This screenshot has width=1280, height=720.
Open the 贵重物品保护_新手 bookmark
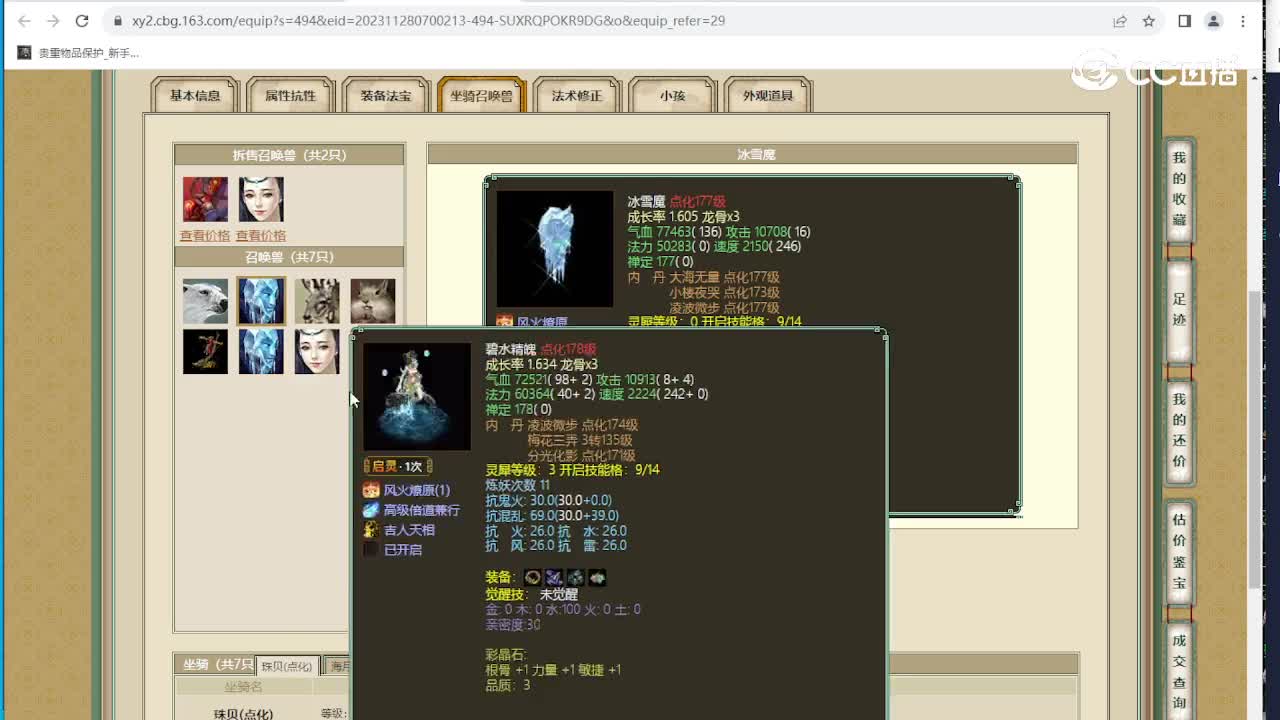(x=79, y=53)
